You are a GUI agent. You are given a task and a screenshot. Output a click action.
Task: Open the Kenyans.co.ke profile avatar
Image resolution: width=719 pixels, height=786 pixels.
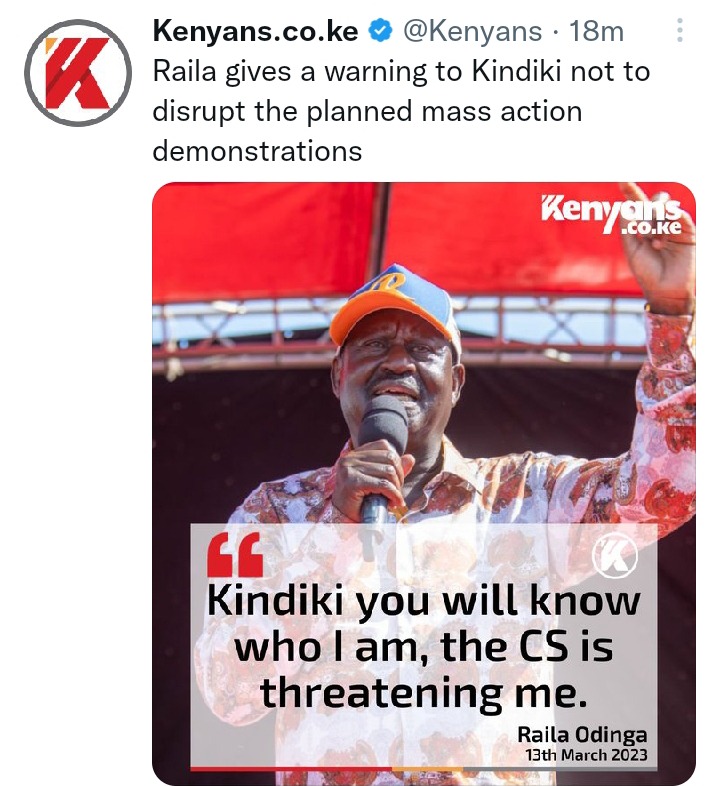[78, 73]
